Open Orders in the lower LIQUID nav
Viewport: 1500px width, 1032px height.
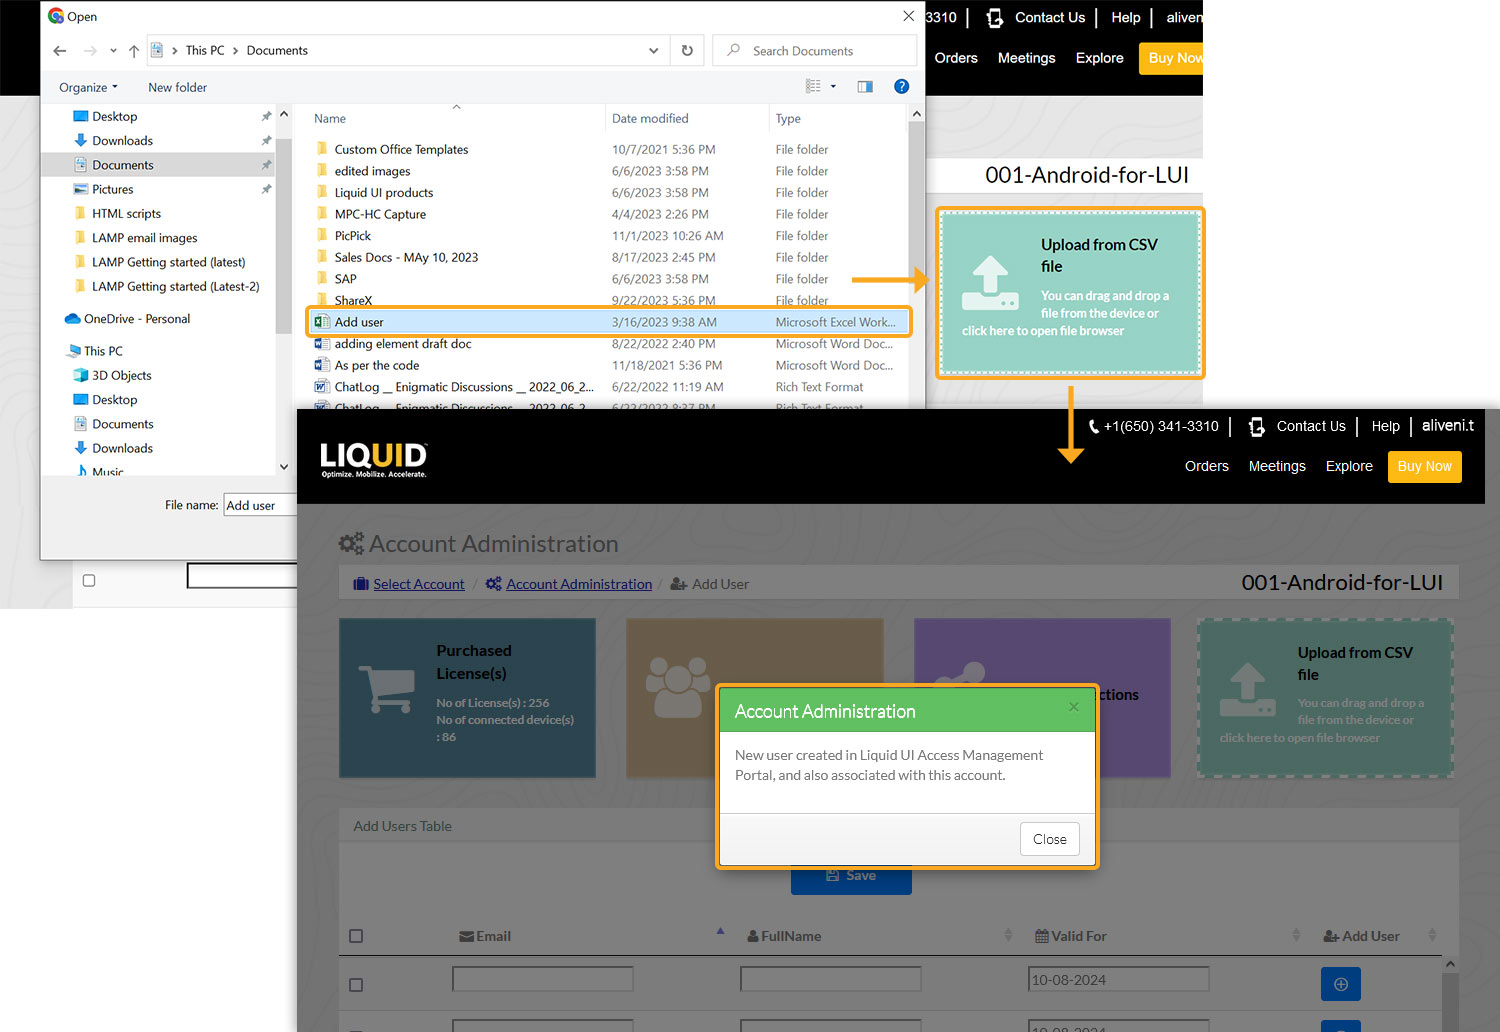(1207, 466)
